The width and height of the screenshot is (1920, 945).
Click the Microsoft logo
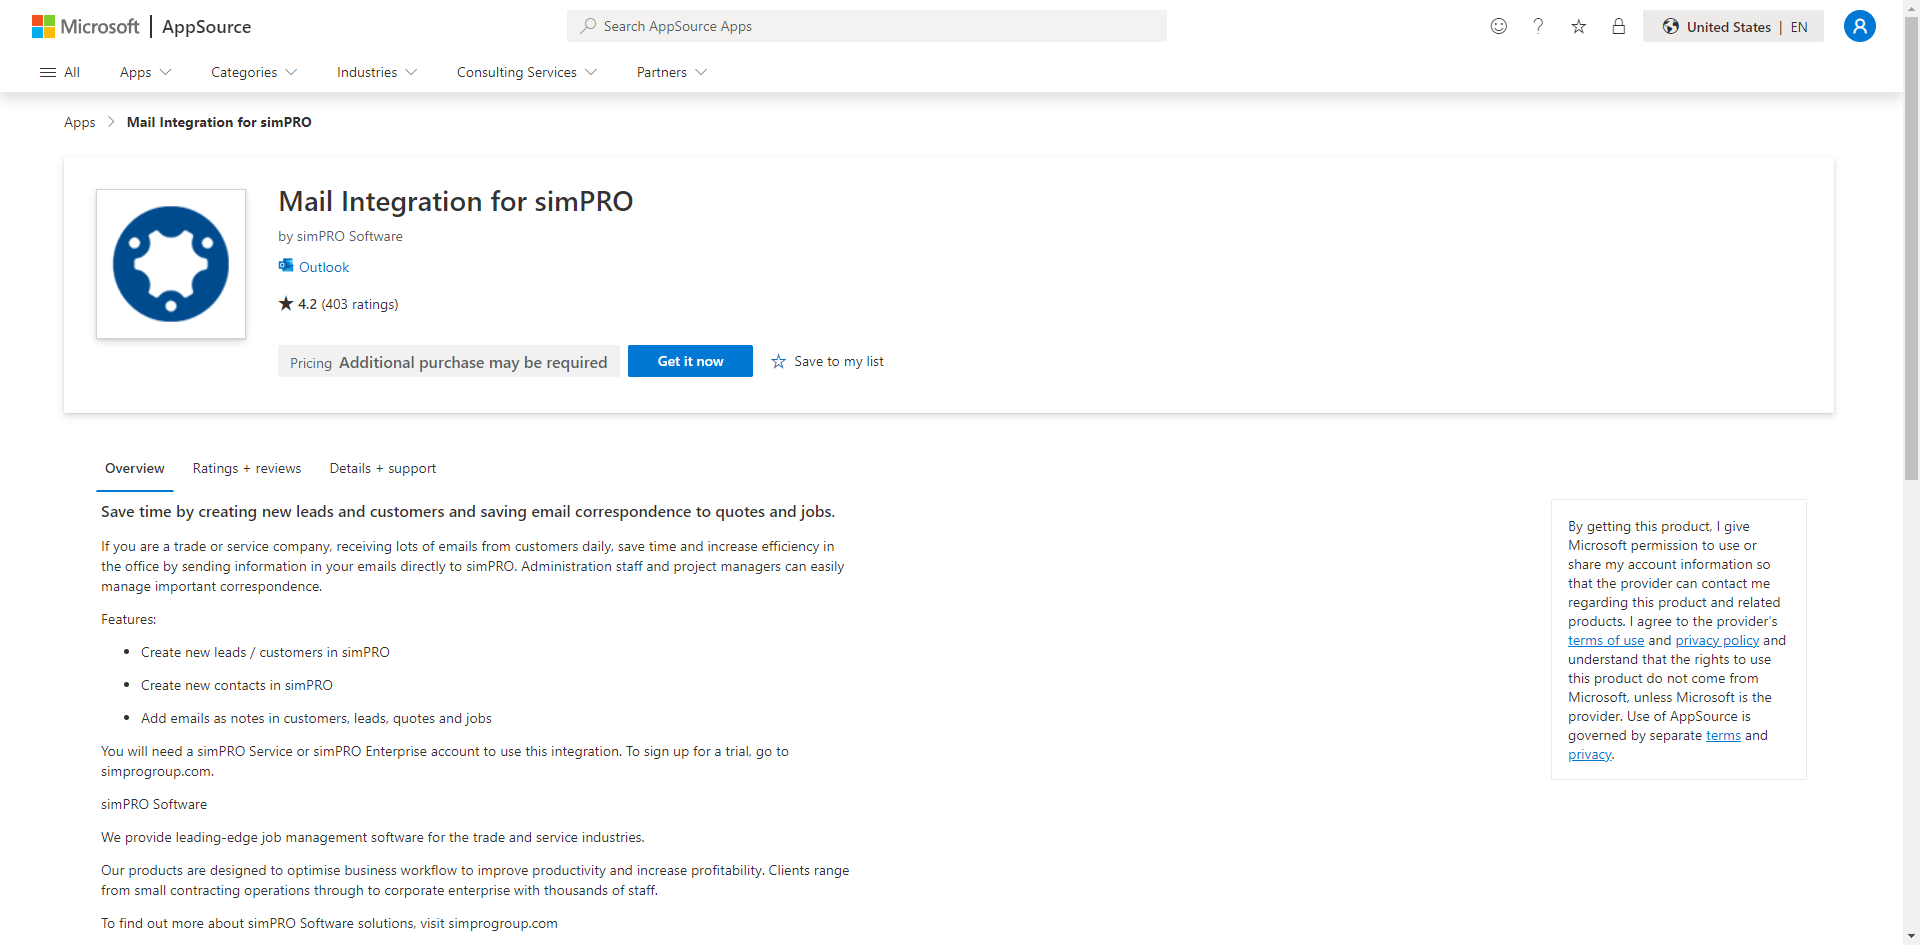point(86,27)
